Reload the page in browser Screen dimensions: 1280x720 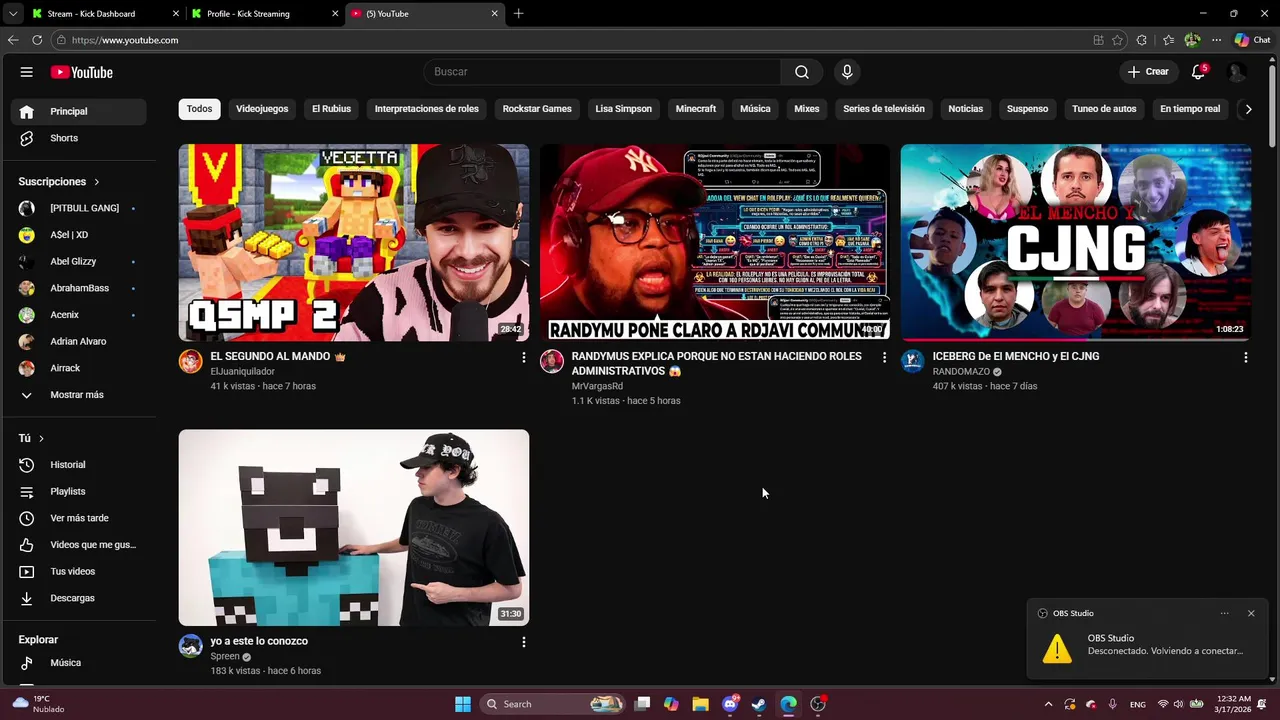pos(37,40)
